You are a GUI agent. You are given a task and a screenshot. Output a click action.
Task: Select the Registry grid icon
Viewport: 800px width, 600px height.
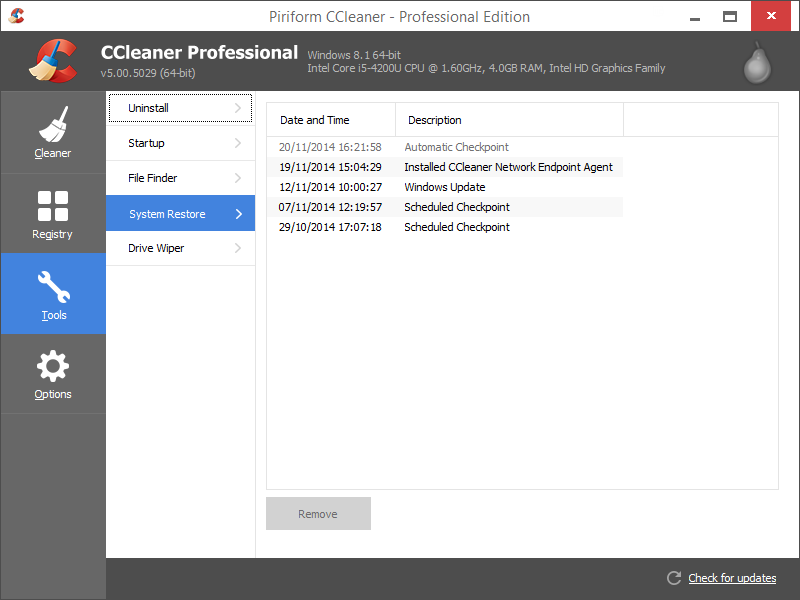(x=53, y=205)
